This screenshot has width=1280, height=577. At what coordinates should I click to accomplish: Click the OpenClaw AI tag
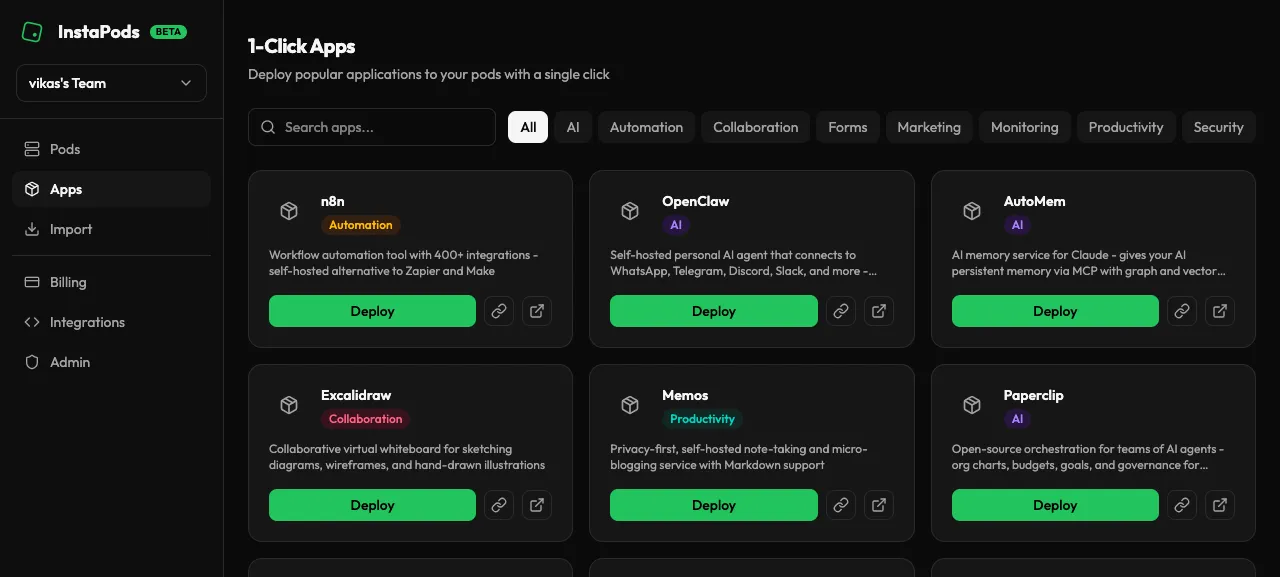(x=676, y=225)
